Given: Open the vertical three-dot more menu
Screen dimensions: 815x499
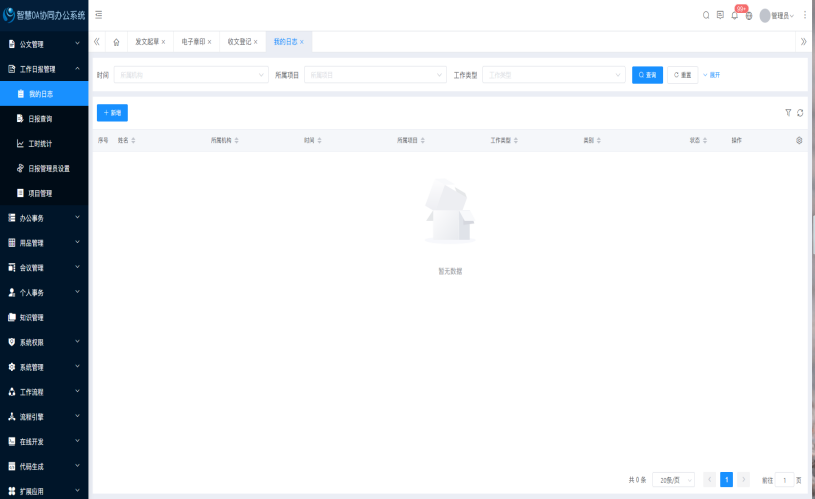Looking at the screenshot, I should (x=805, y=15).
